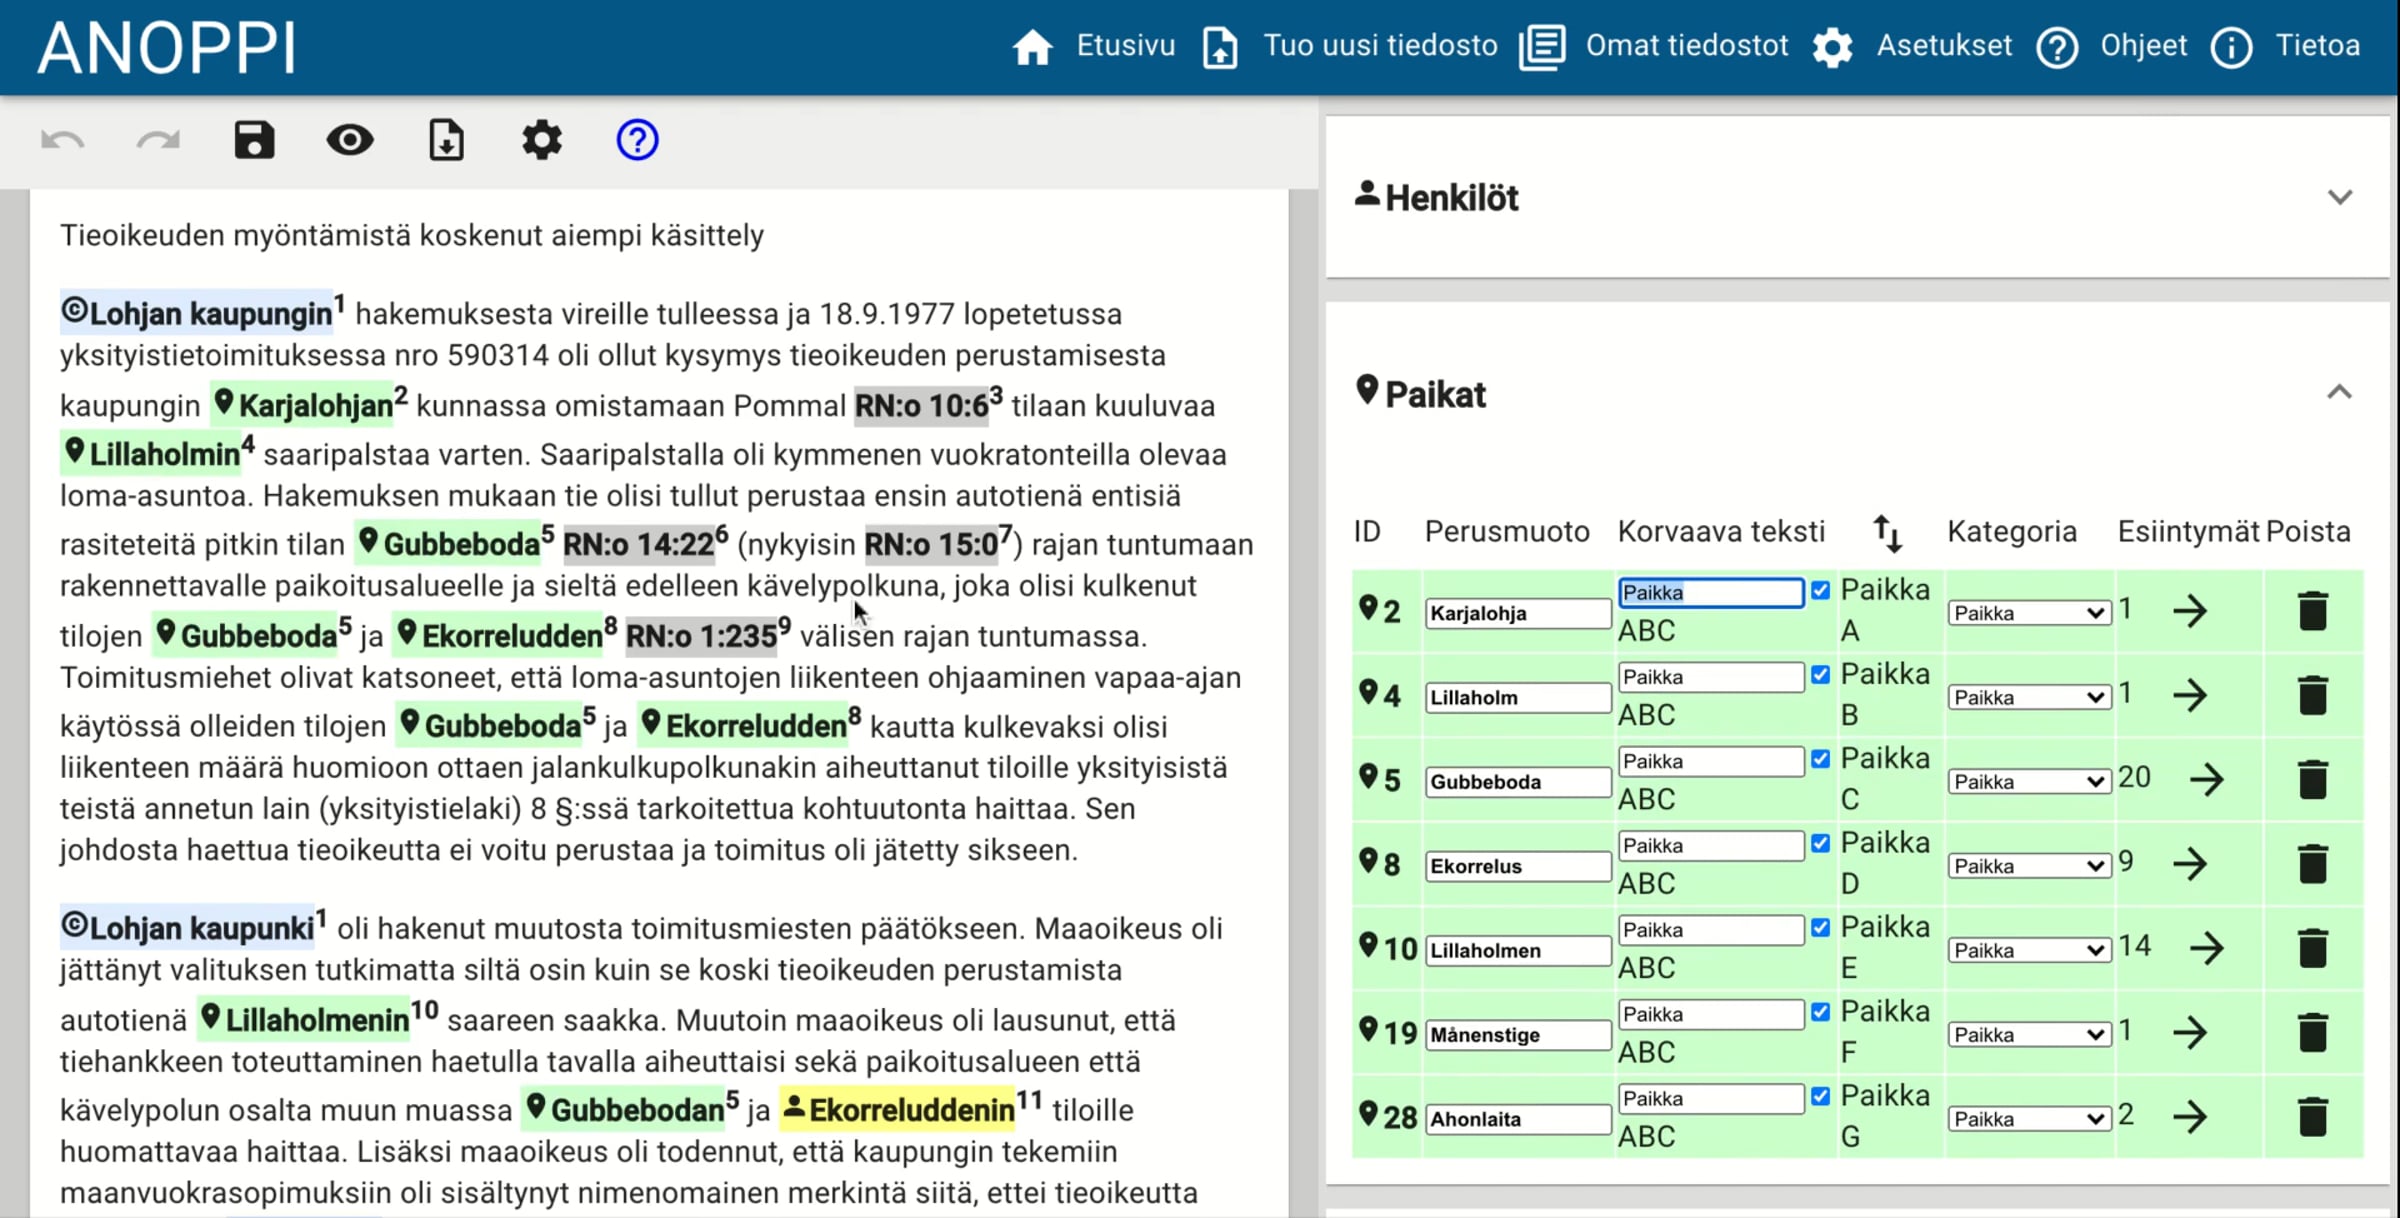Click Korvaava teksti field in Karjalohja row
The height and width of the screenshot is (1218, 2400).
(x=1711, y=592)
